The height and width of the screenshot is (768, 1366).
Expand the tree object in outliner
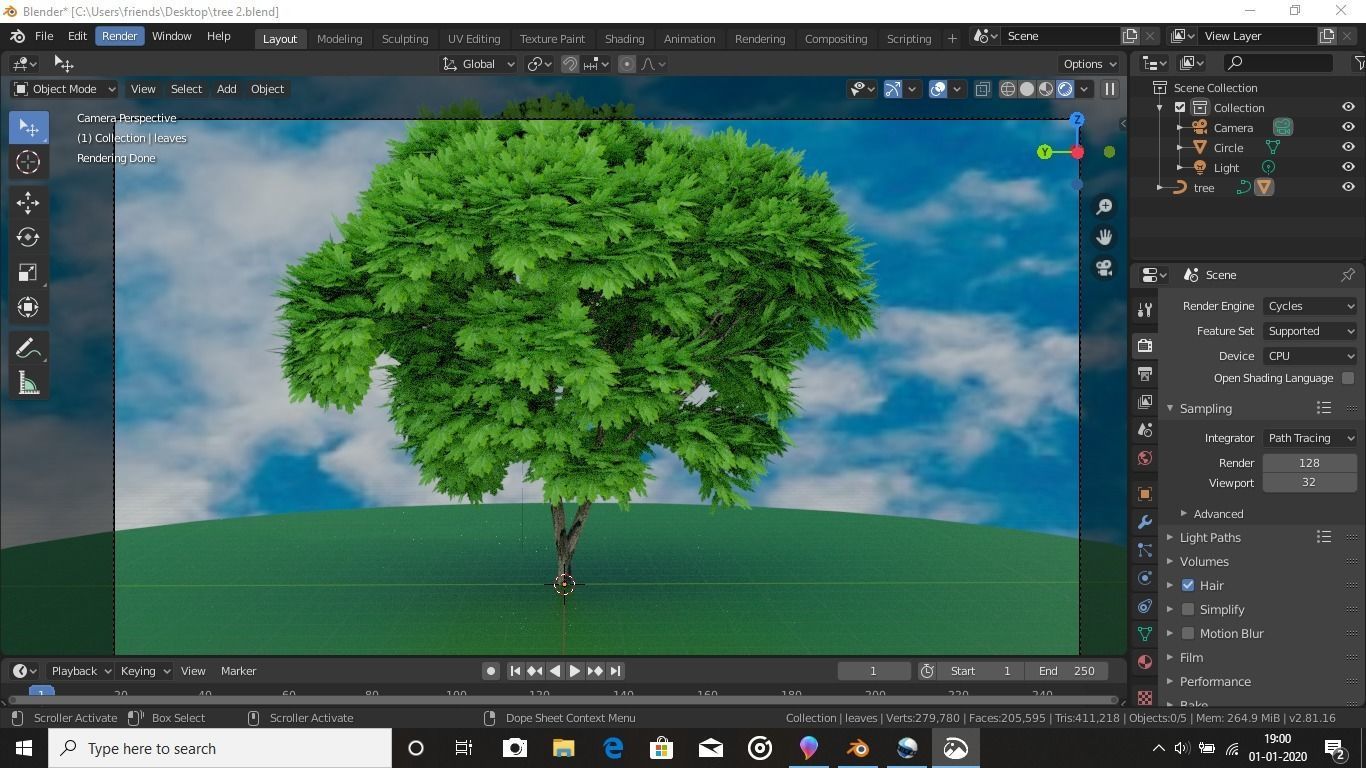1160,187
